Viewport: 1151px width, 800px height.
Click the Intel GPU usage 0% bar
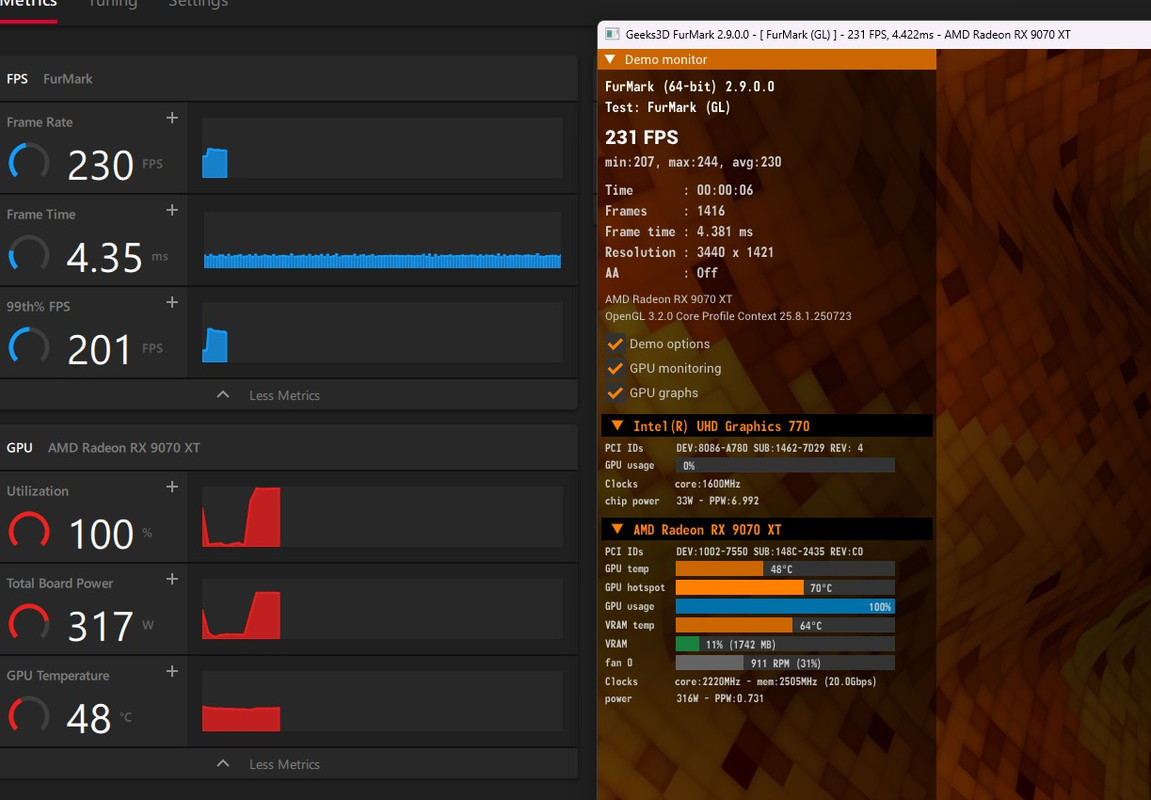(785, 465)
